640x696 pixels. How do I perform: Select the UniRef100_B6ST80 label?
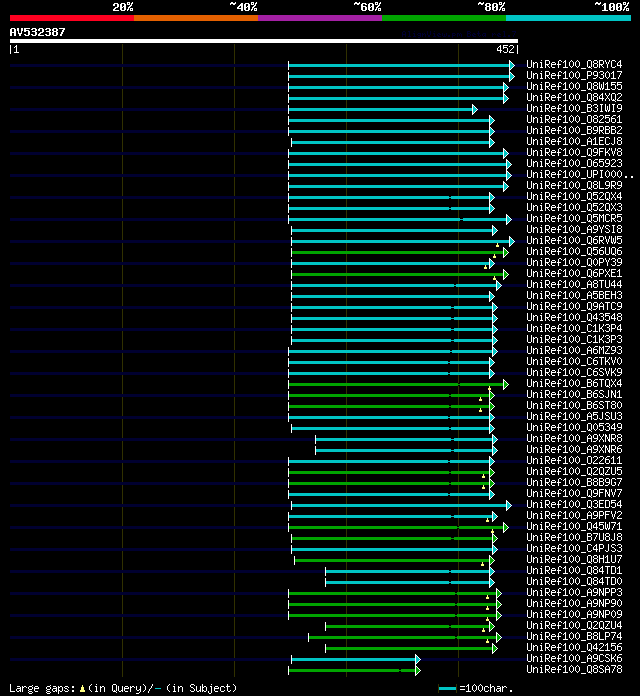(x=574, y=405)
